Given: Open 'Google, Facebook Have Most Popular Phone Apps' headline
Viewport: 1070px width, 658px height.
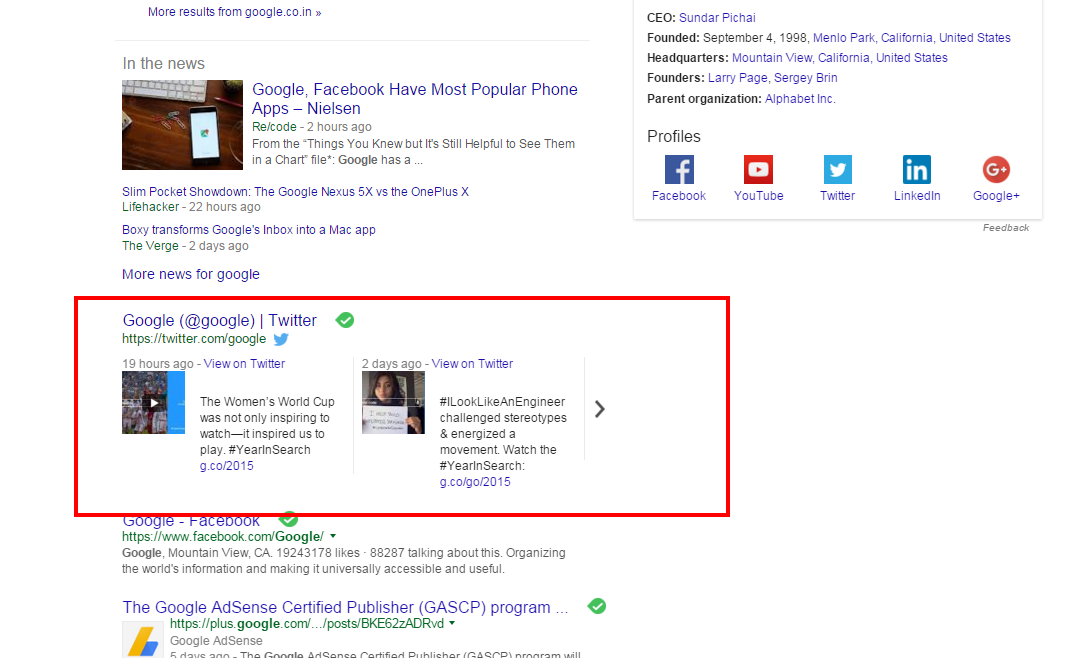Looking at the screenshot, I should tap(415, 99).
